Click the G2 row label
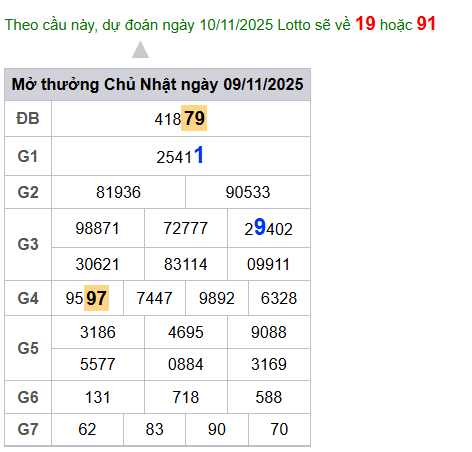Image resolution: width=472 pixels, height=452 pixels. point(28,192)
